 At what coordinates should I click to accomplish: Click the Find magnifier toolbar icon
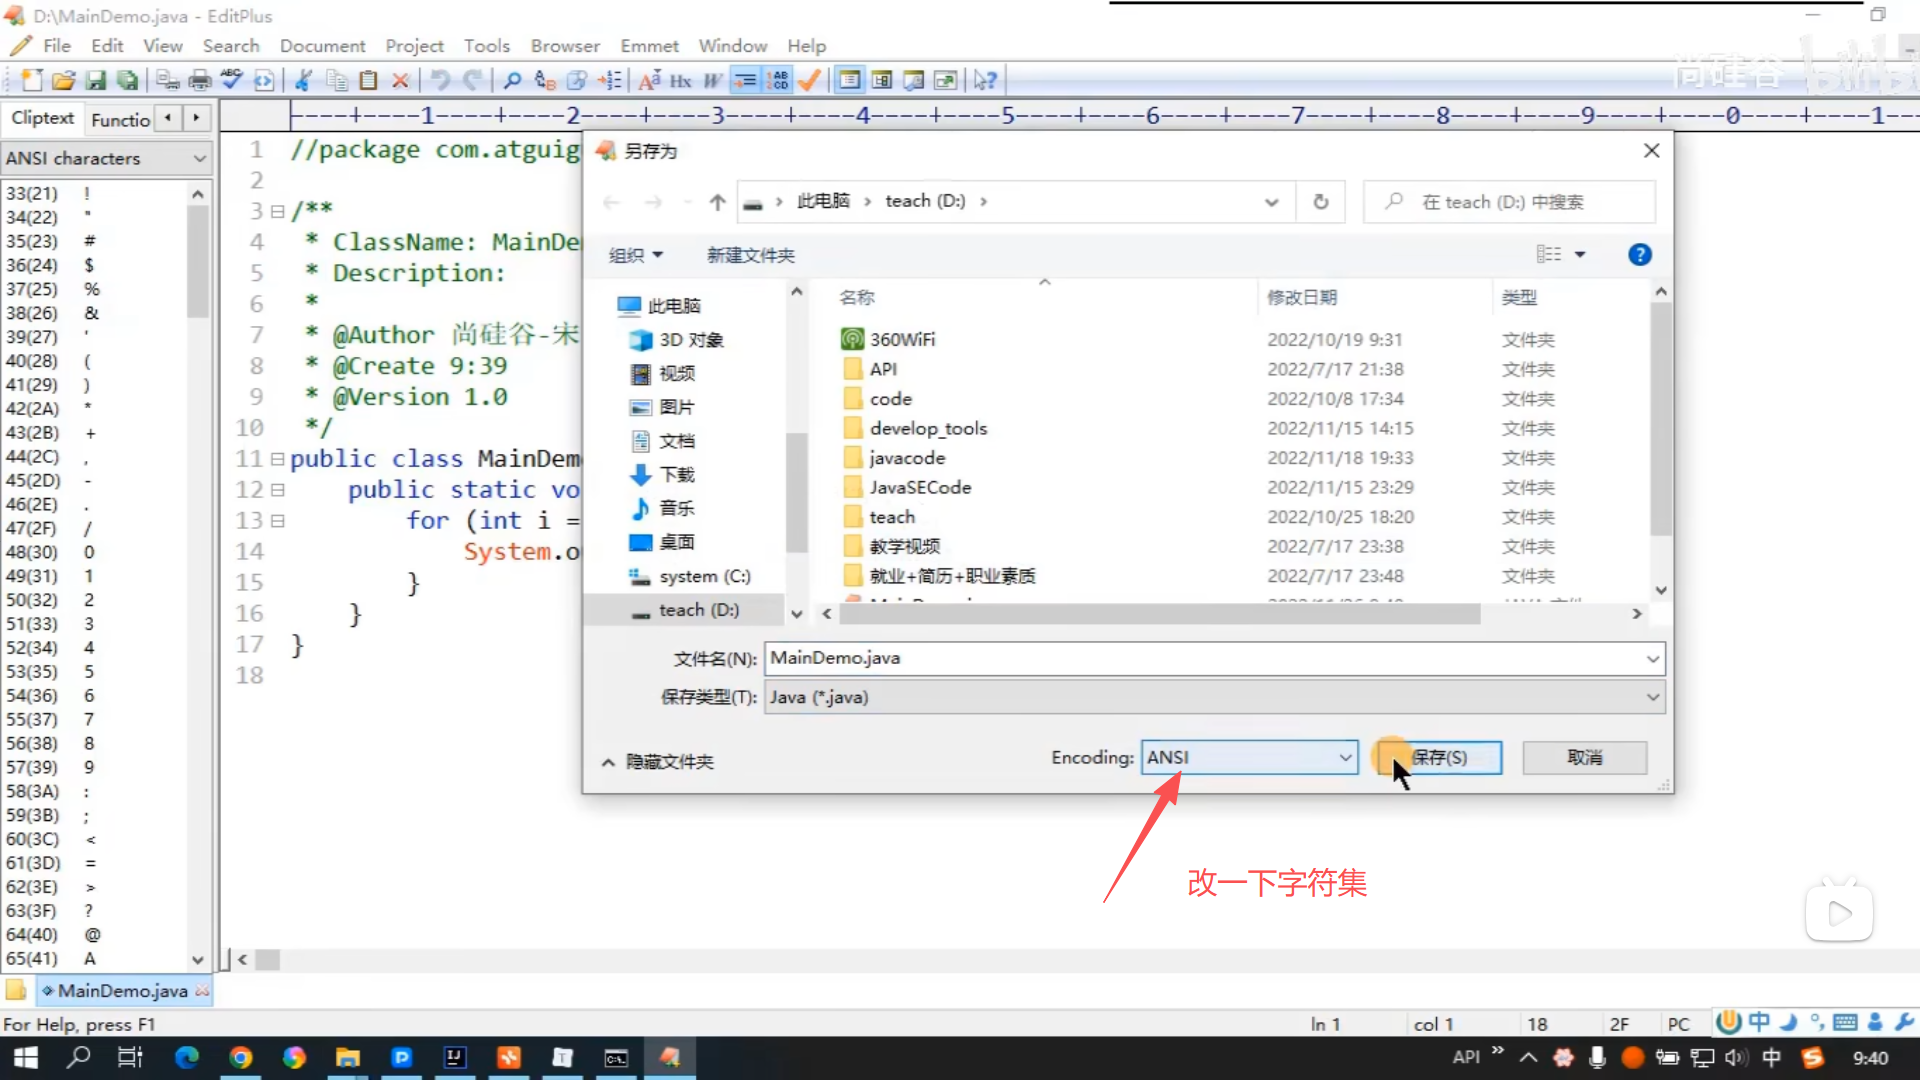pos(512,80)
